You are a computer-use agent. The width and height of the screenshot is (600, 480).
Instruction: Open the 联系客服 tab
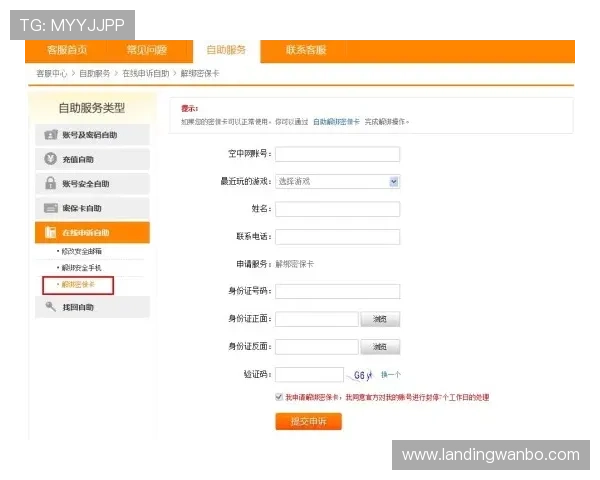pos(306,50)
